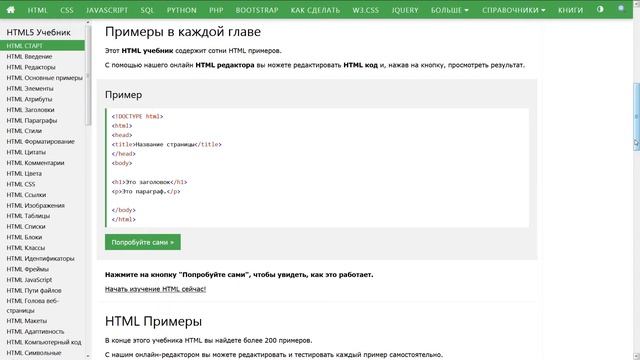Click the page's main vertical scrollbar thumb
The image size is (640, 360).
636,116
